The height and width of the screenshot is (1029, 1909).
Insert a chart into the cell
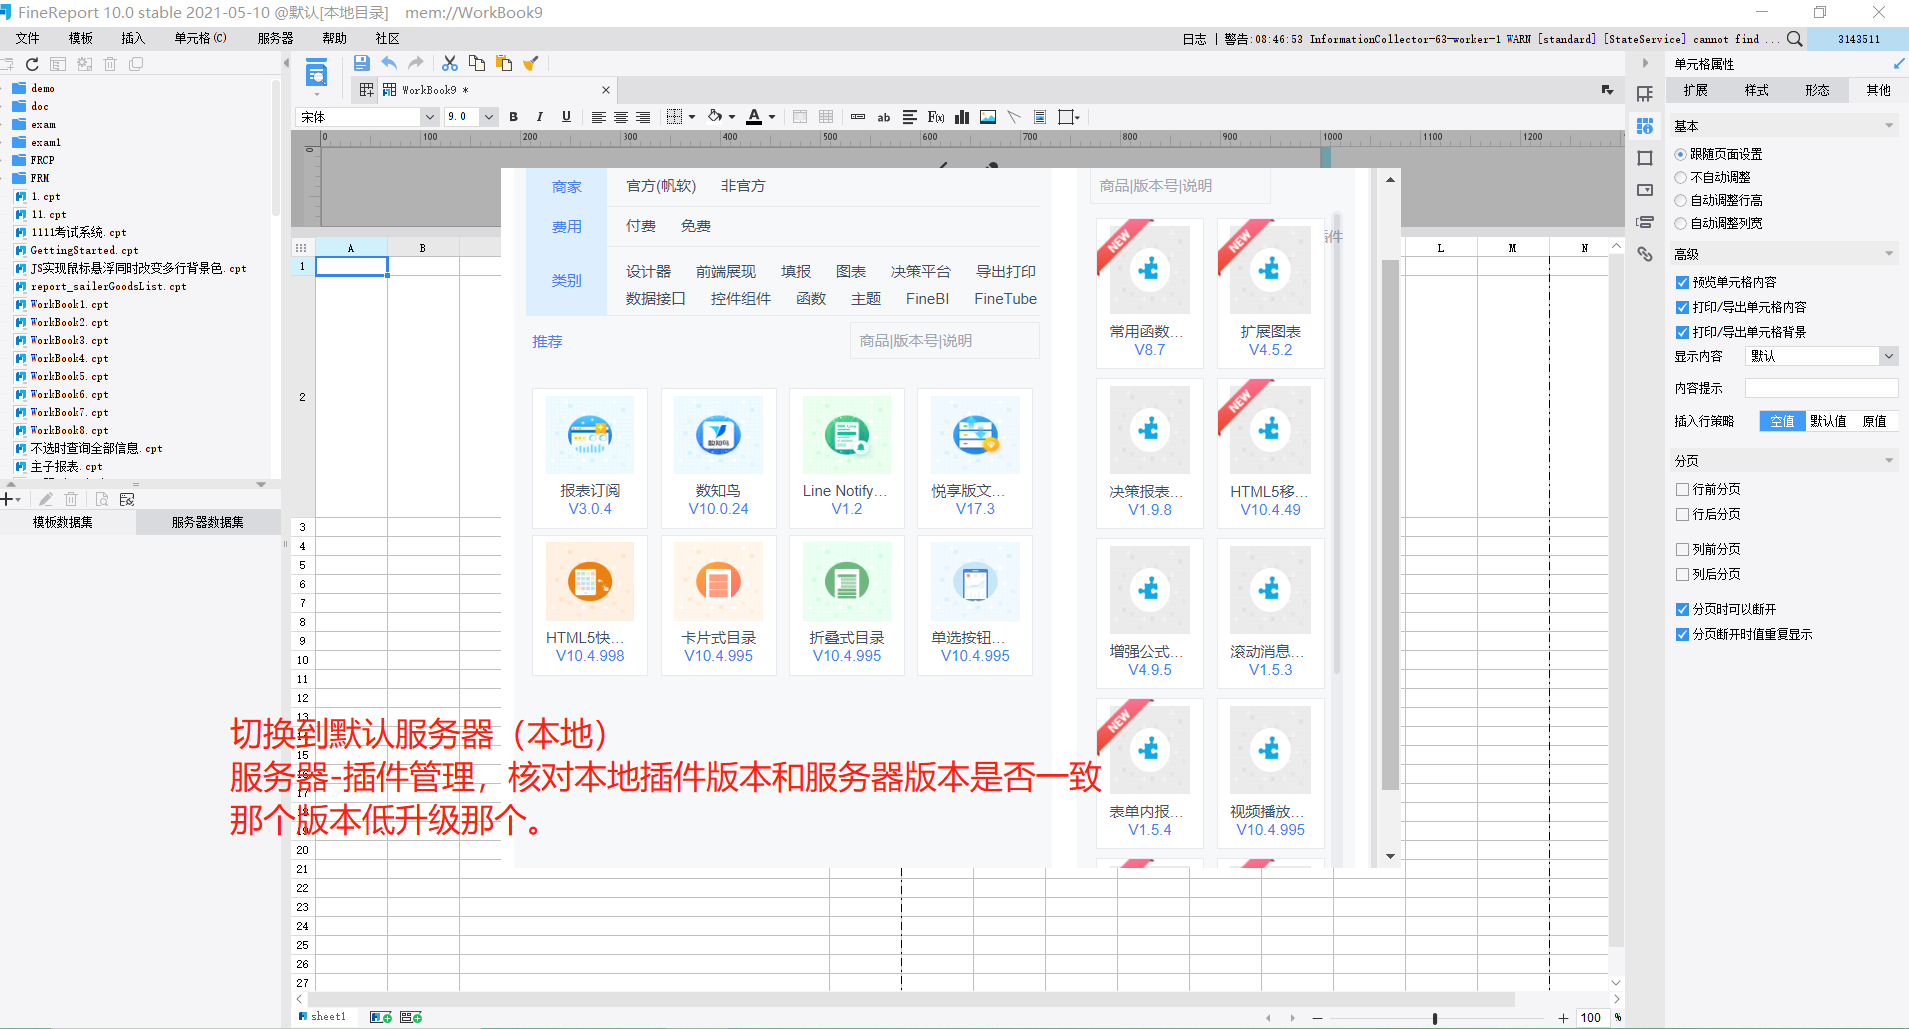(x=962, y=117)
